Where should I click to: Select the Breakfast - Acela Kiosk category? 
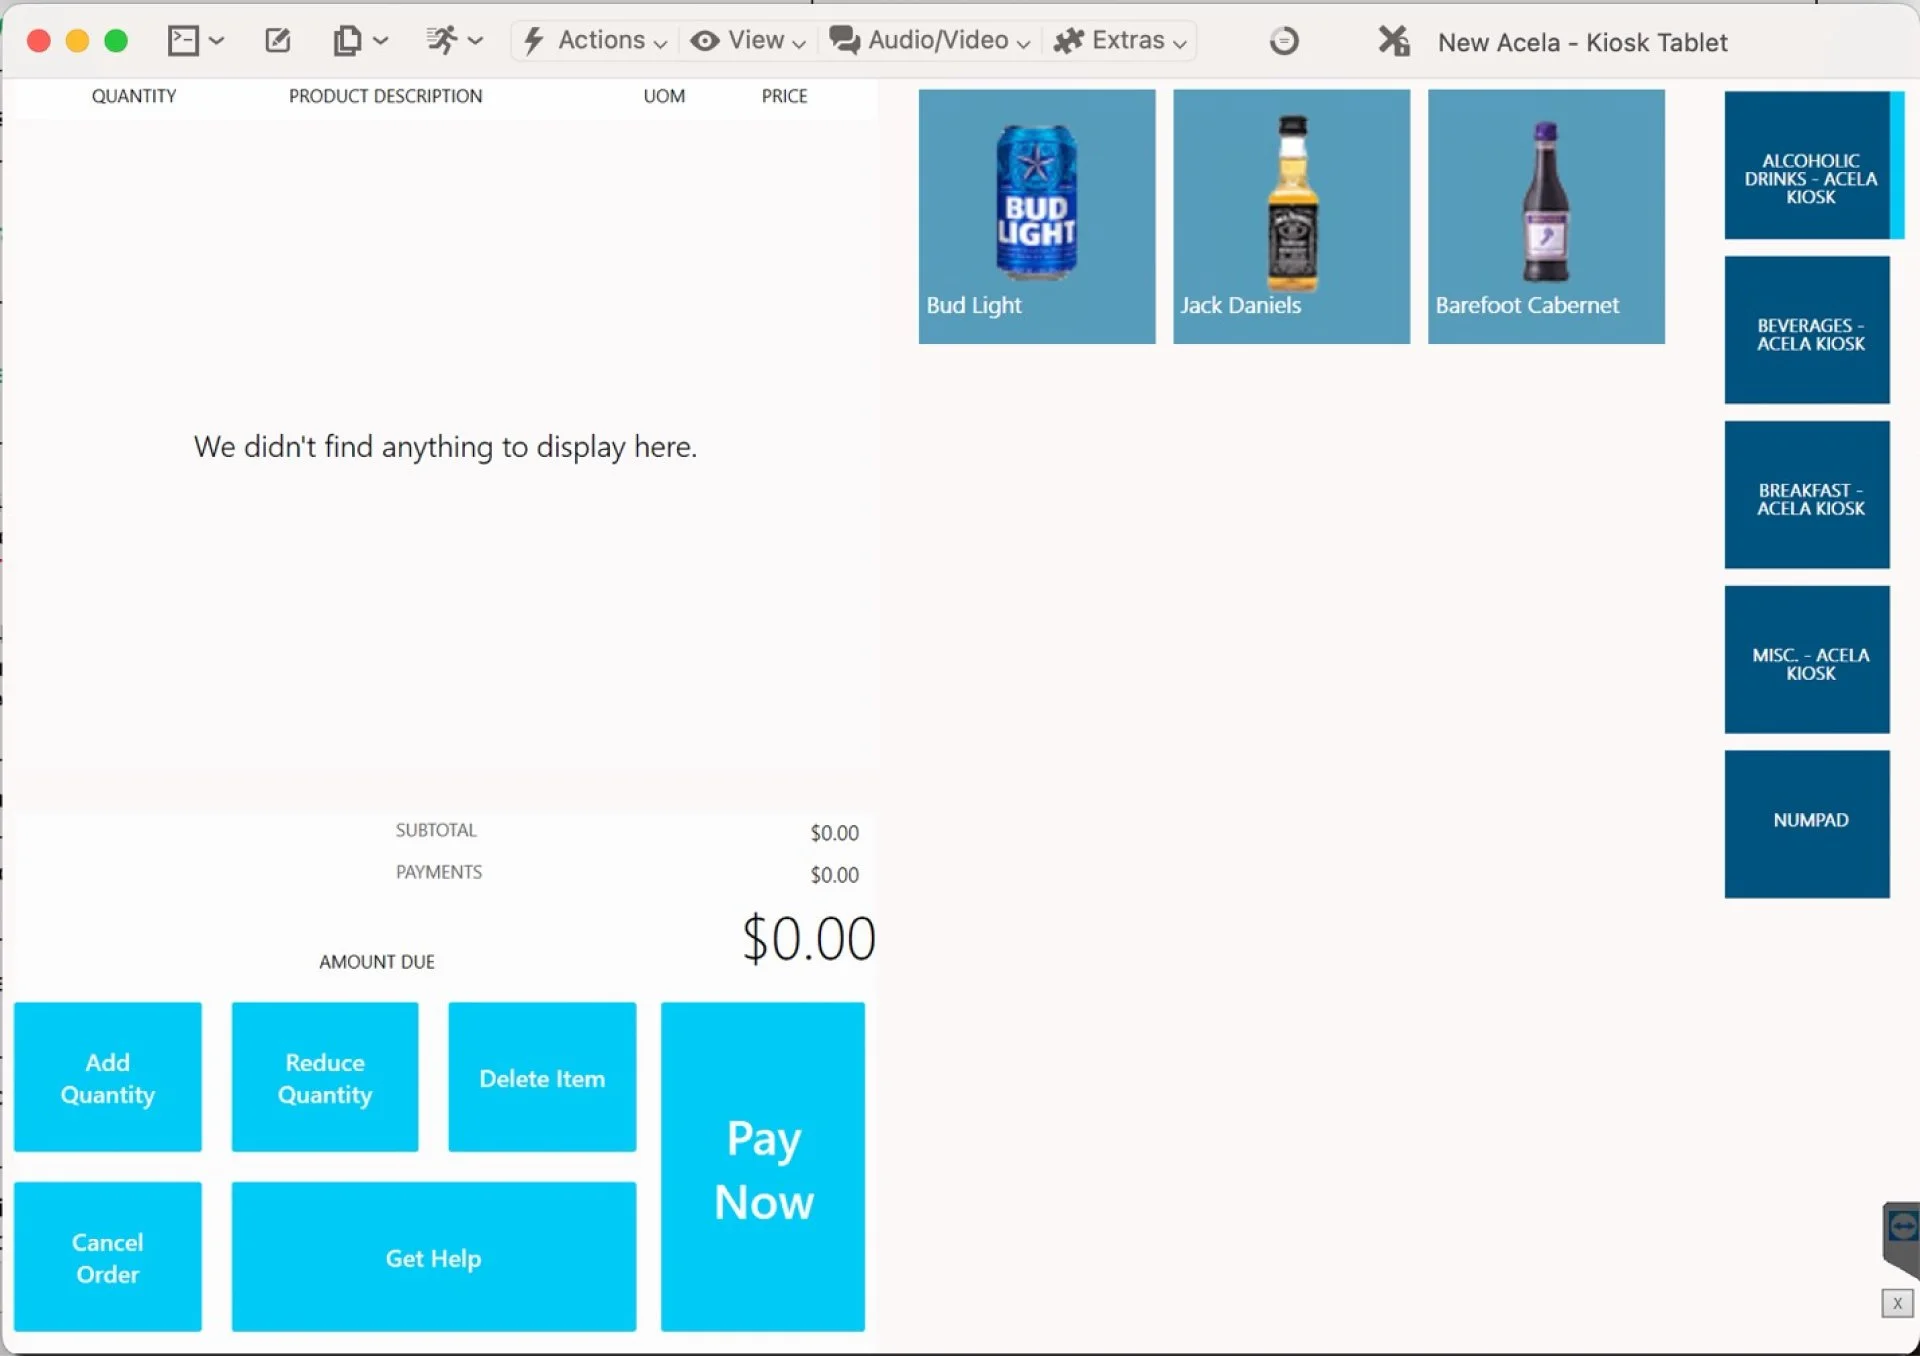1806,496
